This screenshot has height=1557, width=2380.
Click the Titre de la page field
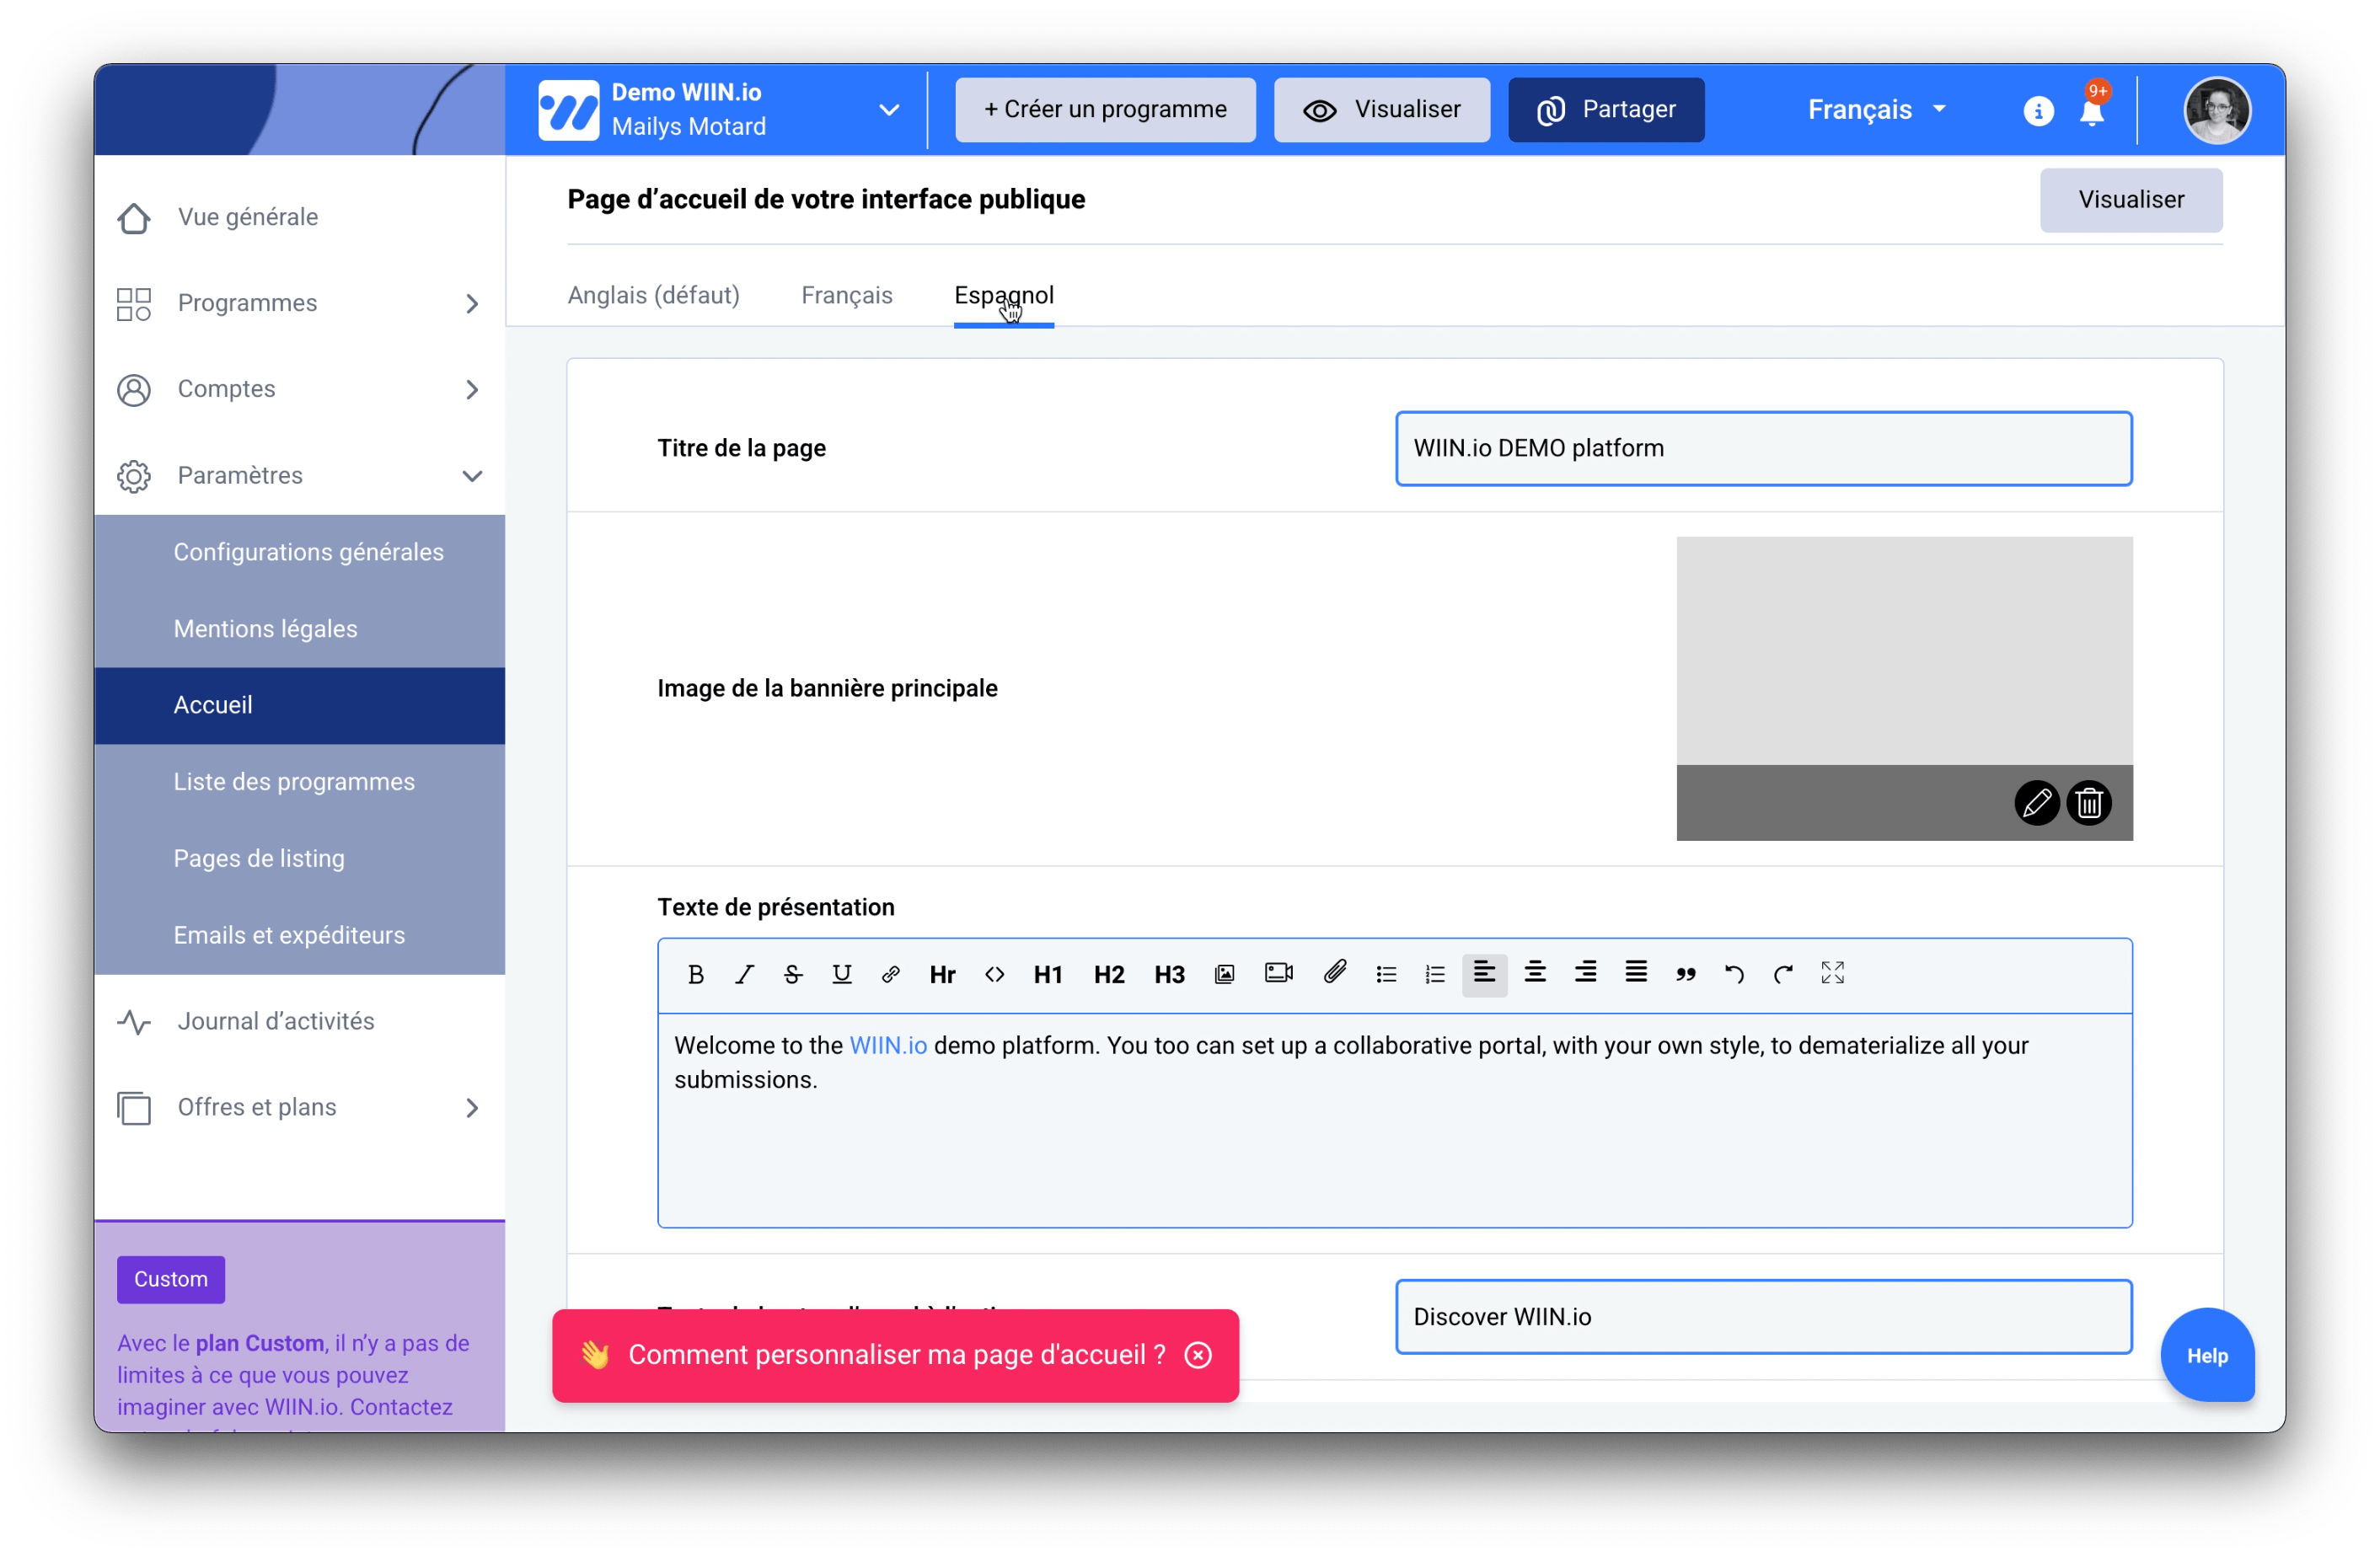(x=1763, y=449)
